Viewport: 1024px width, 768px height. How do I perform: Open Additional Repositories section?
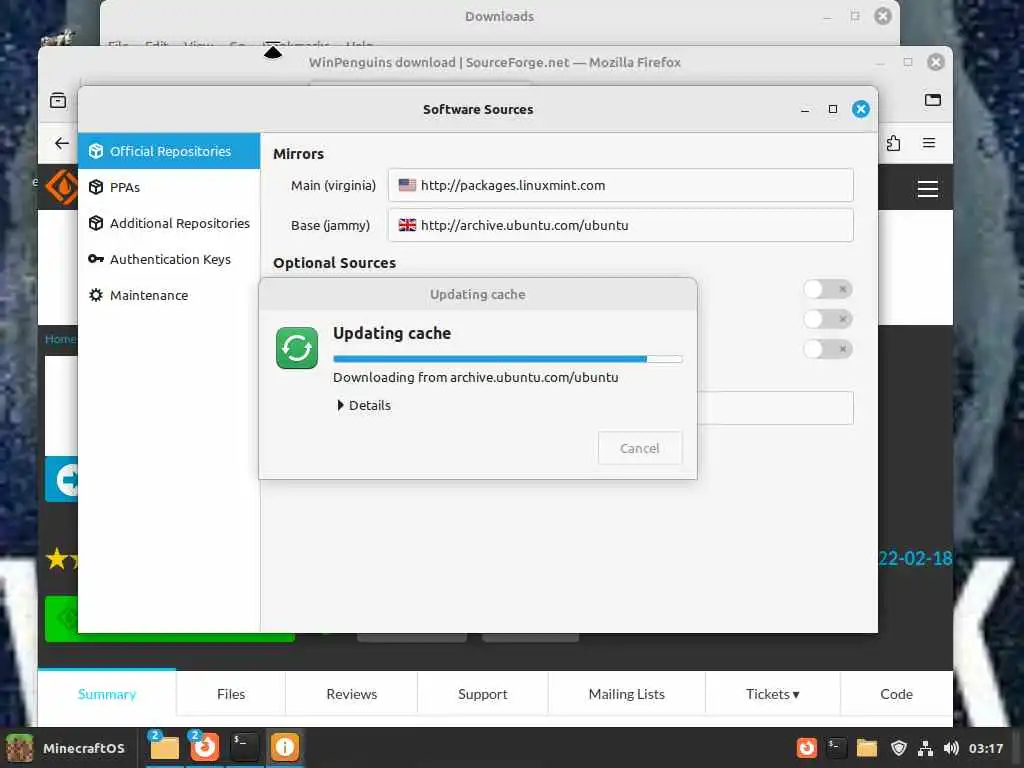[168, 223]
